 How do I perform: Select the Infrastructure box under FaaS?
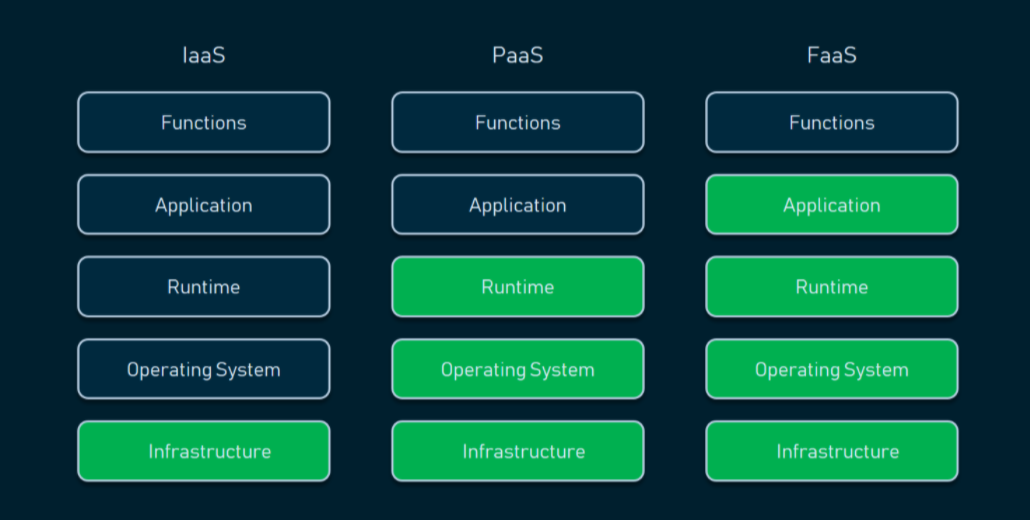click(832, 451)
